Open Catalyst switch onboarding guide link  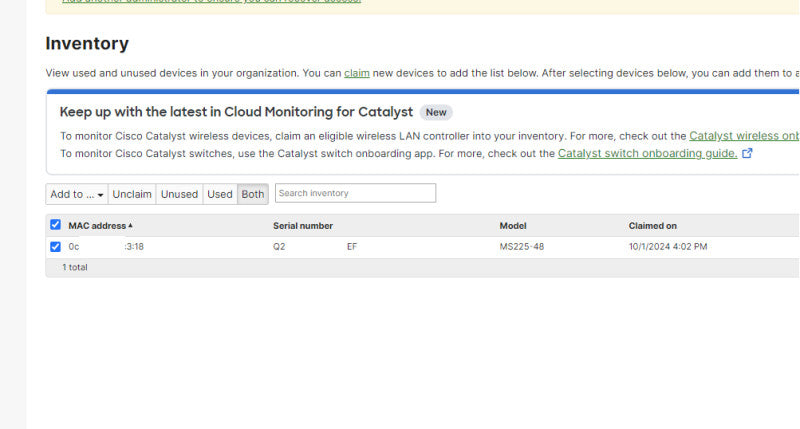647,153
